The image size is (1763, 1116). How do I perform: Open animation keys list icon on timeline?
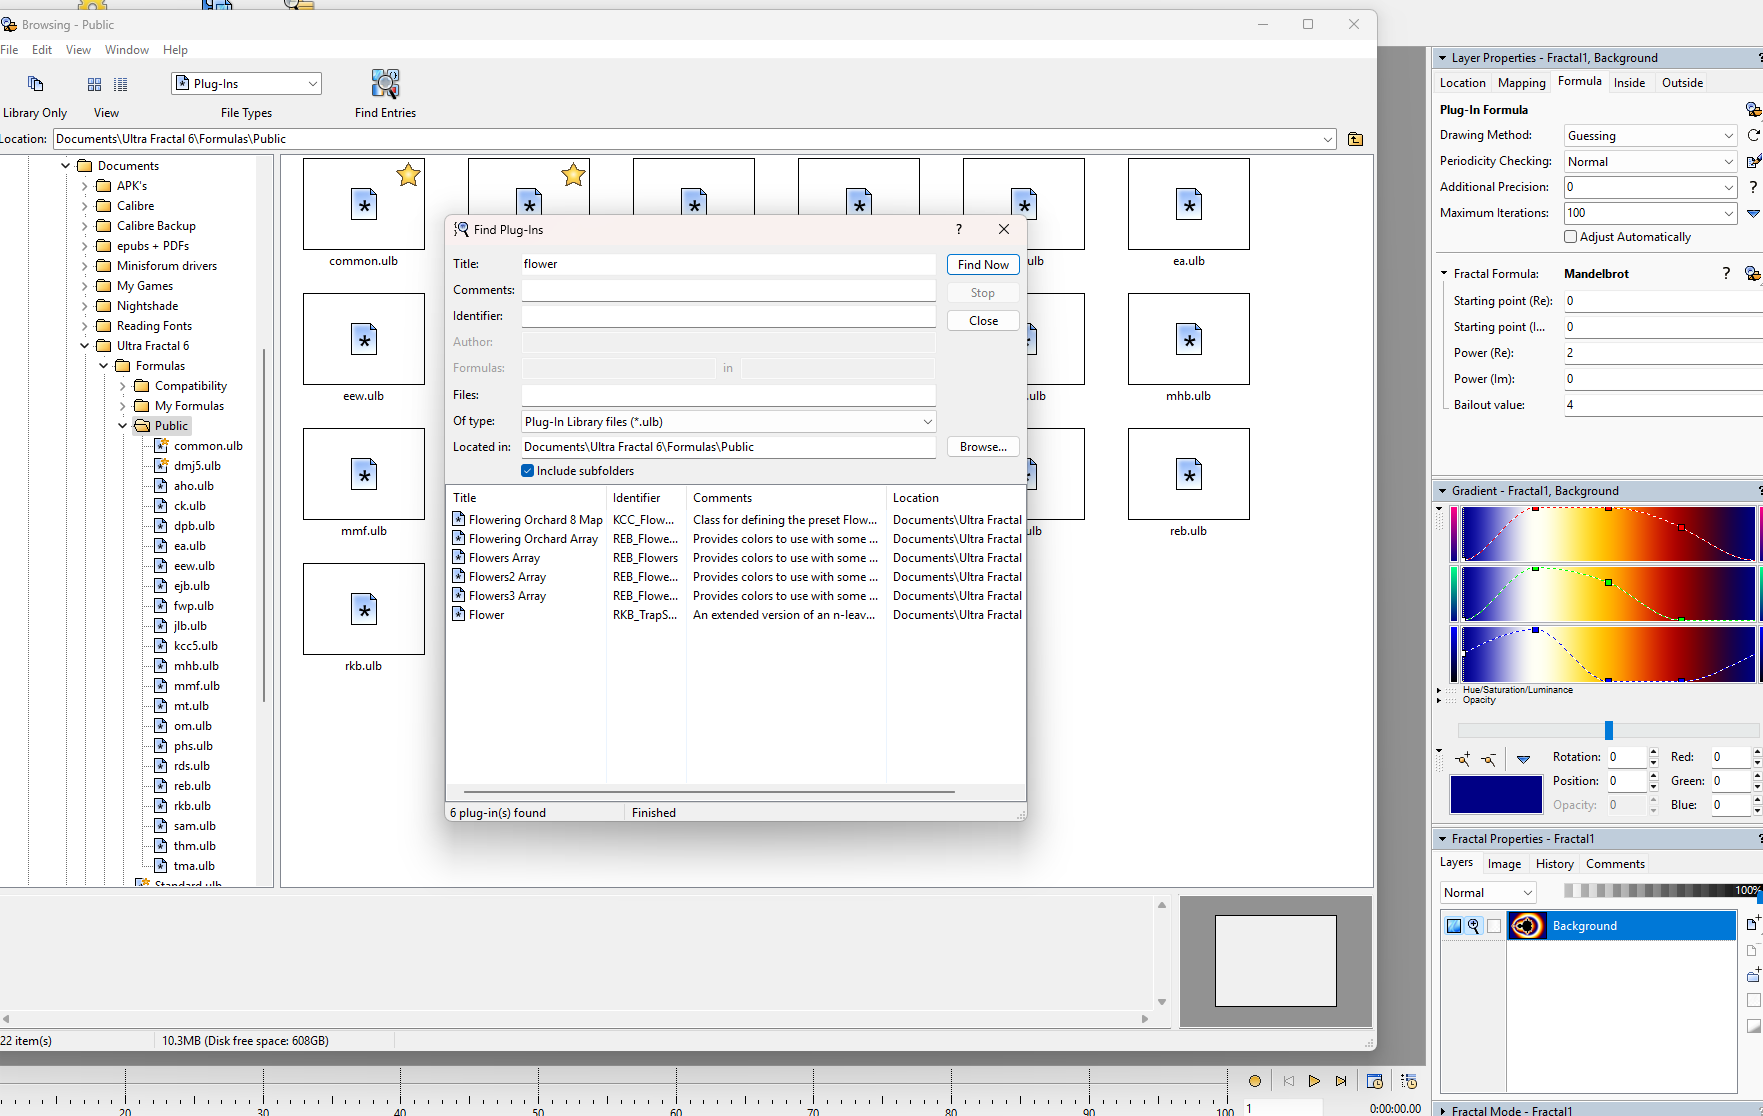(1409, 1081)
